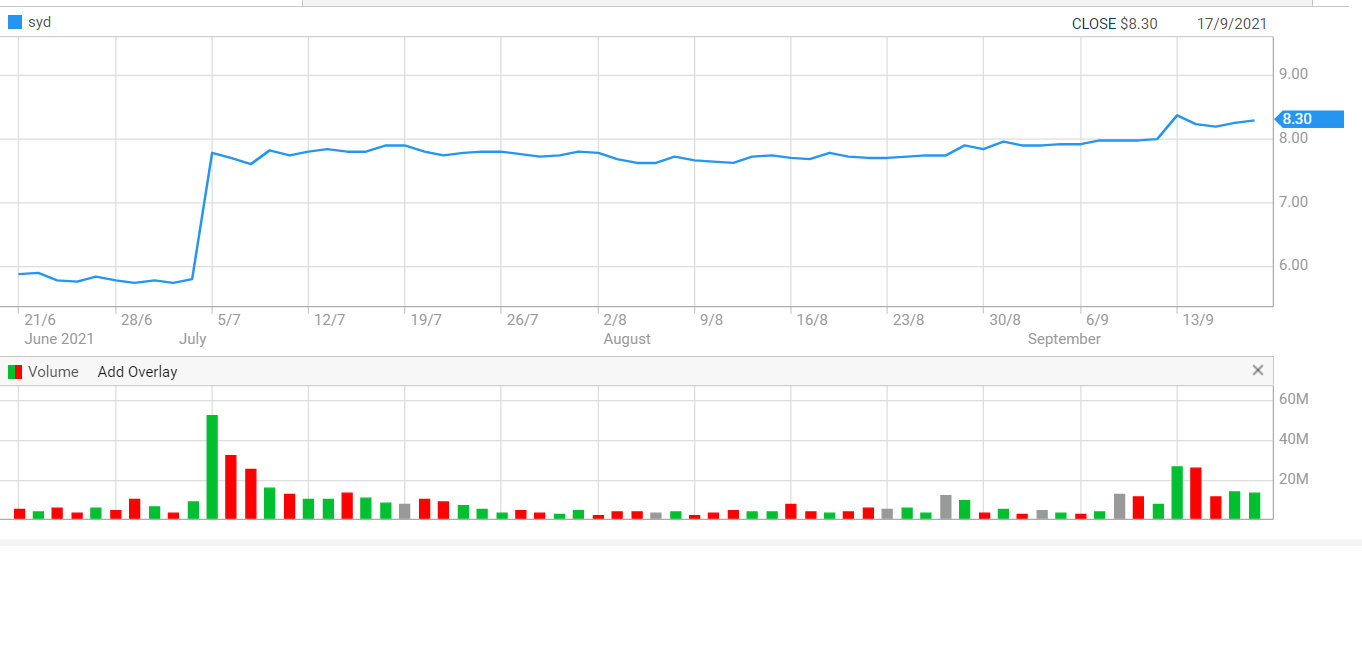Click the 12/7 date axis label

(329, 320)
